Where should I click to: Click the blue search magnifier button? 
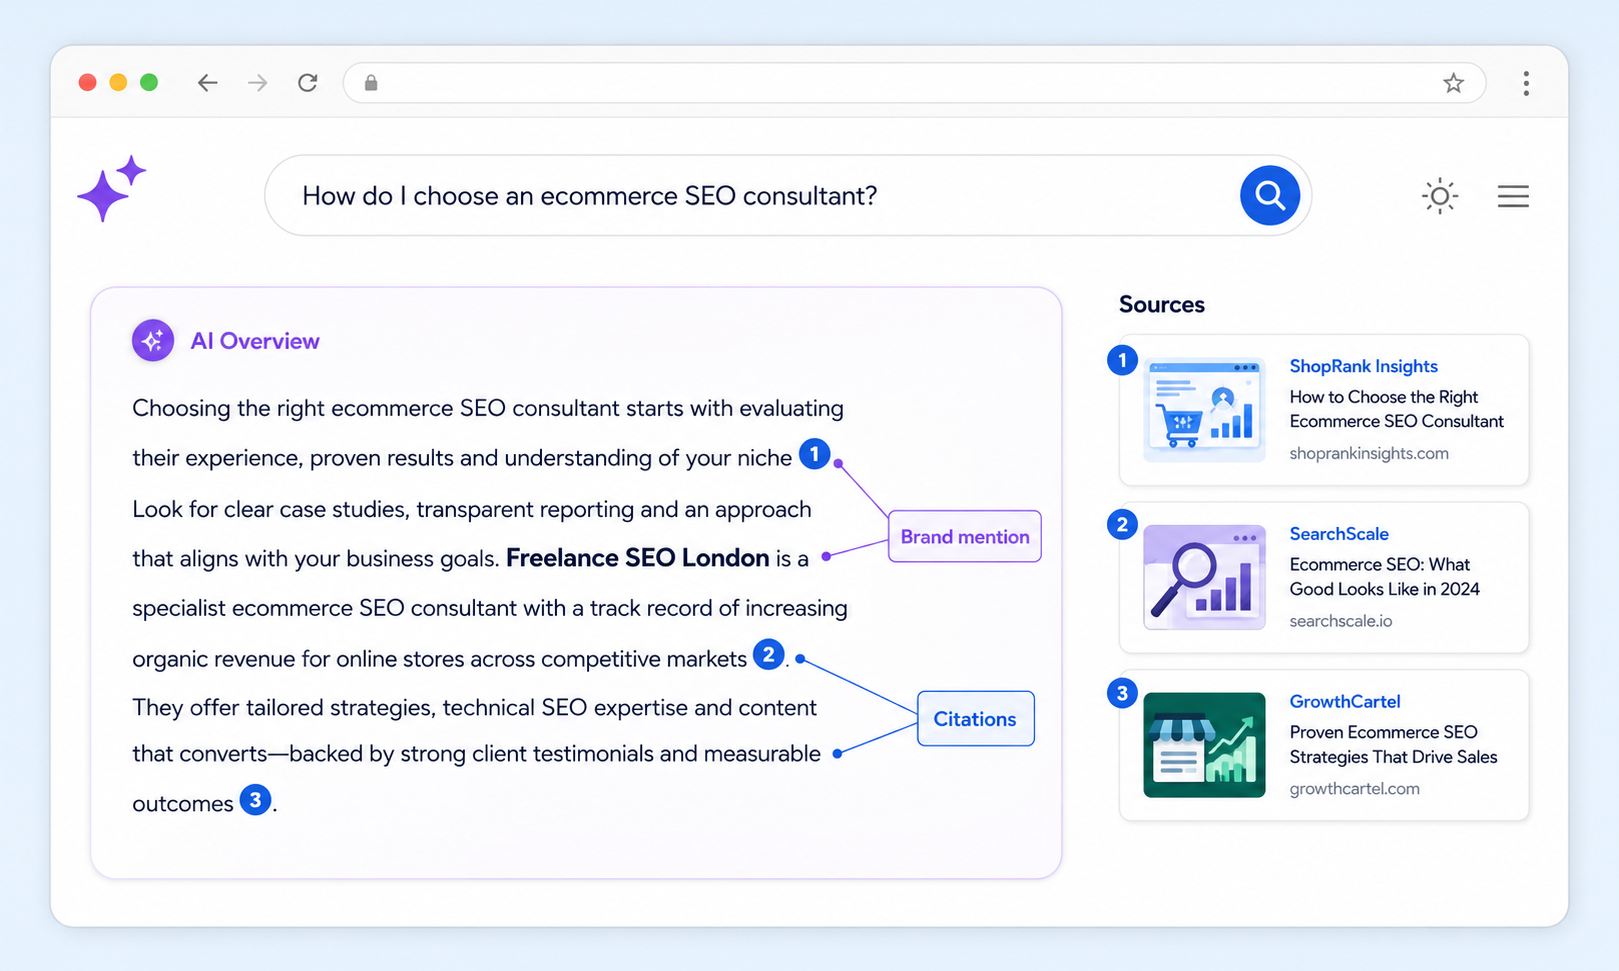click(1270, 195)
